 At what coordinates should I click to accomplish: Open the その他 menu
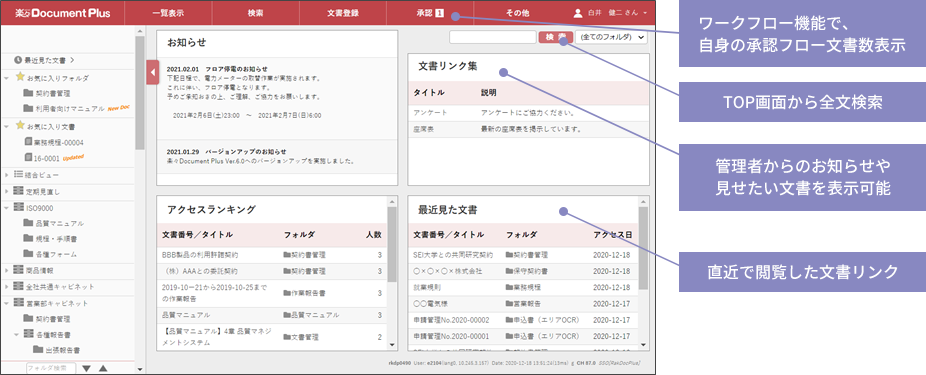517,13
